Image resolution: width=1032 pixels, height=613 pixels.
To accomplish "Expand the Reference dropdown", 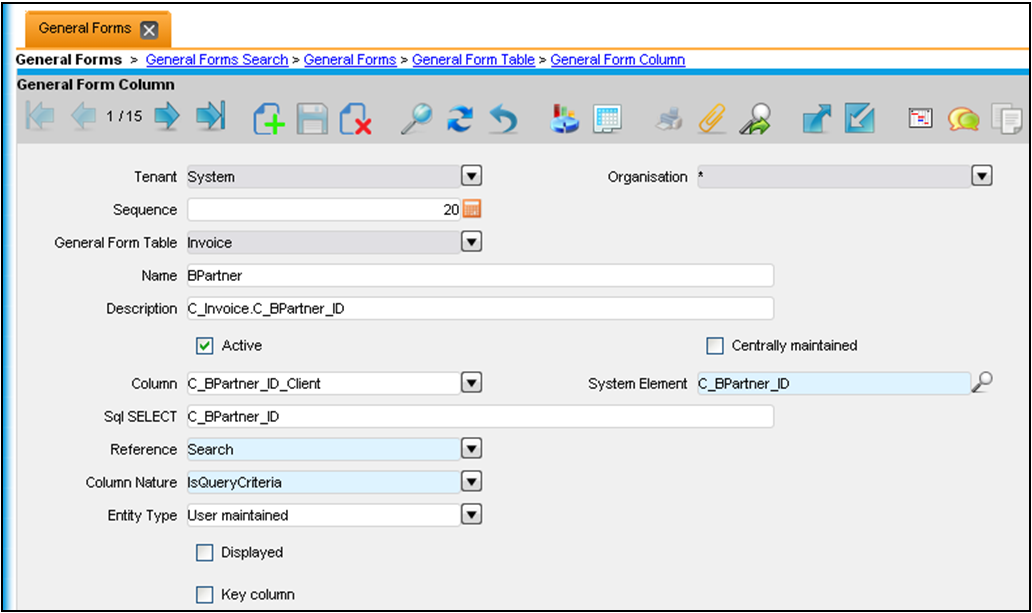I will point(472,449).
